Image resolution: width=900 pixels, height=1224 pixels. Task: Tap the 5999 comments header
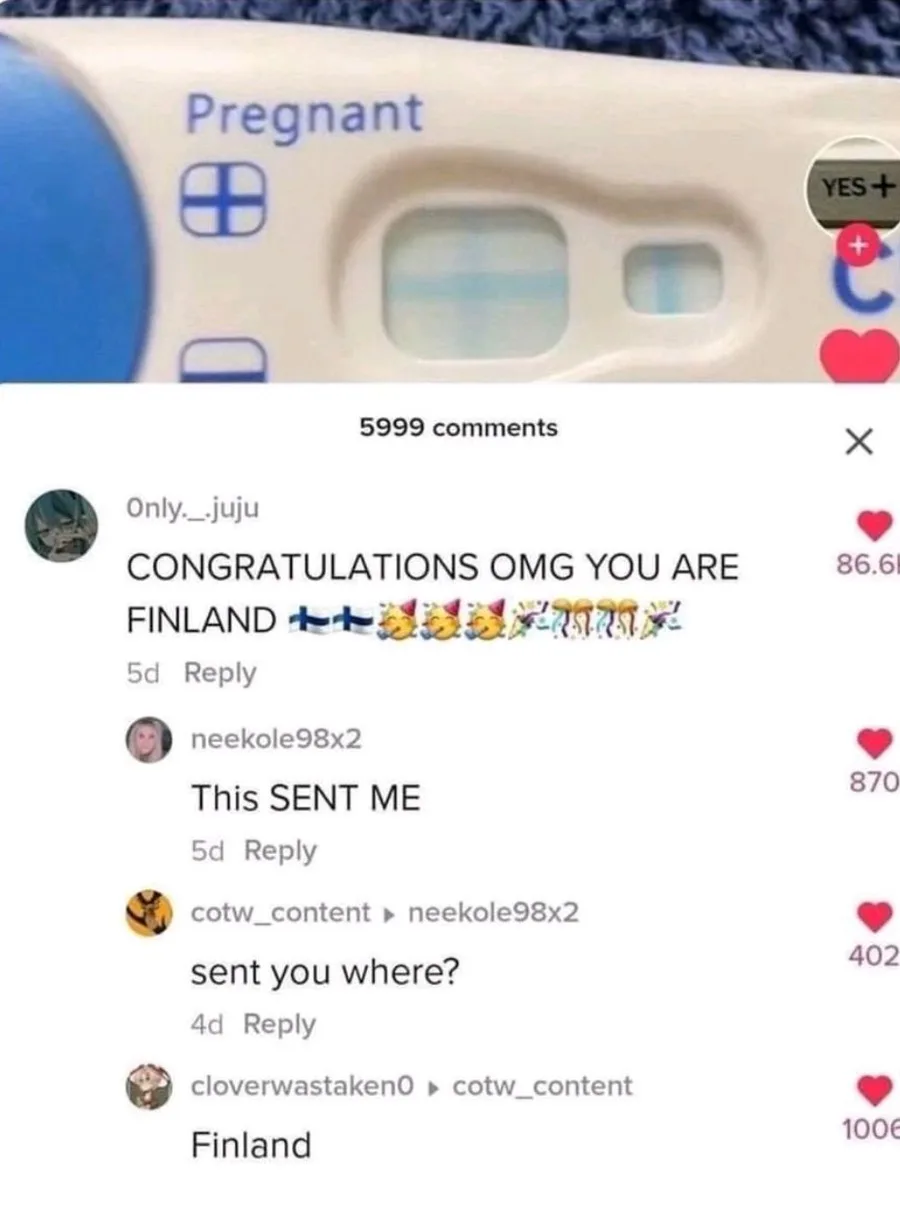[x=458, y=428]
